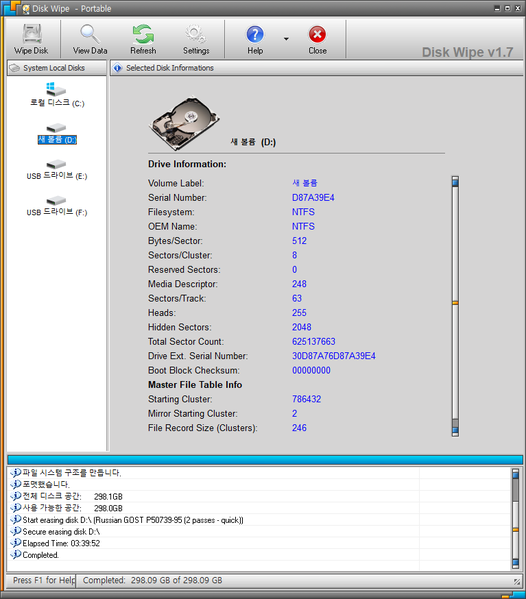Click the Selected Disk Informations header

pos(317,68)
